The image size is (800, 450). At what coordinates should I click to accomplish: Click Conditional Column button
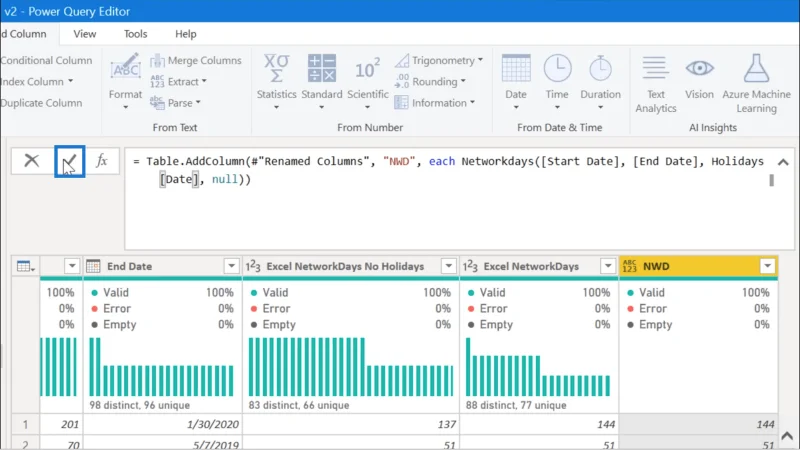click(46, 61)
